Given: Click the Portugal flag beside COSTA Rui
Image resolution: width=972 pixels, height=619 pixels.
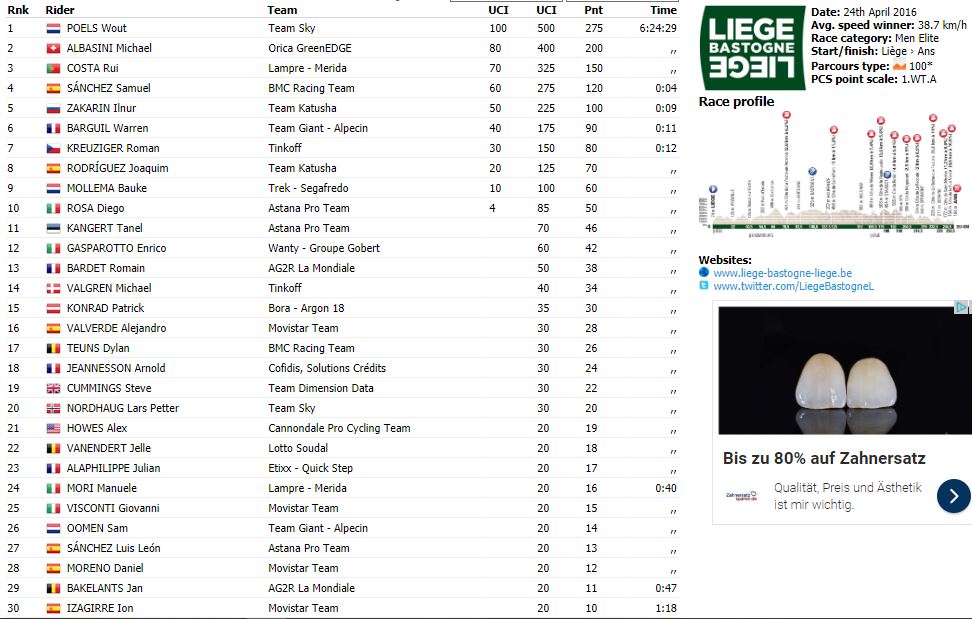Looking at the screenshot, I should (53, 68).
